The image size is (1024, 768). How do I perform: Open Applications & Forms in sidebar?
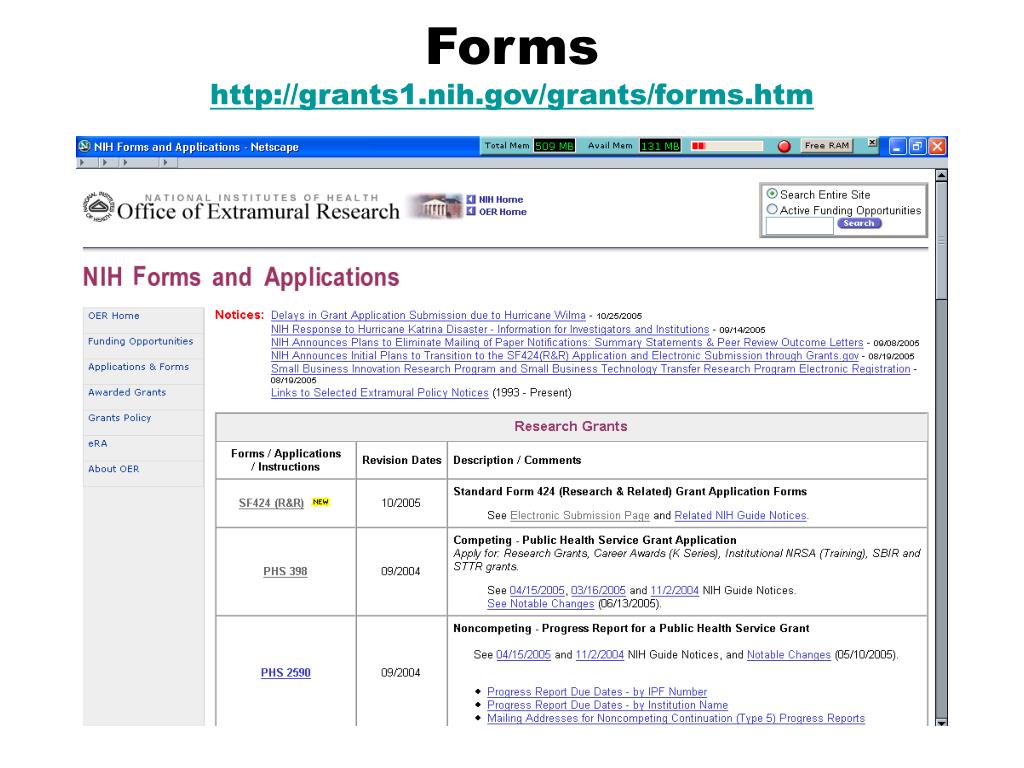[138, 366]
